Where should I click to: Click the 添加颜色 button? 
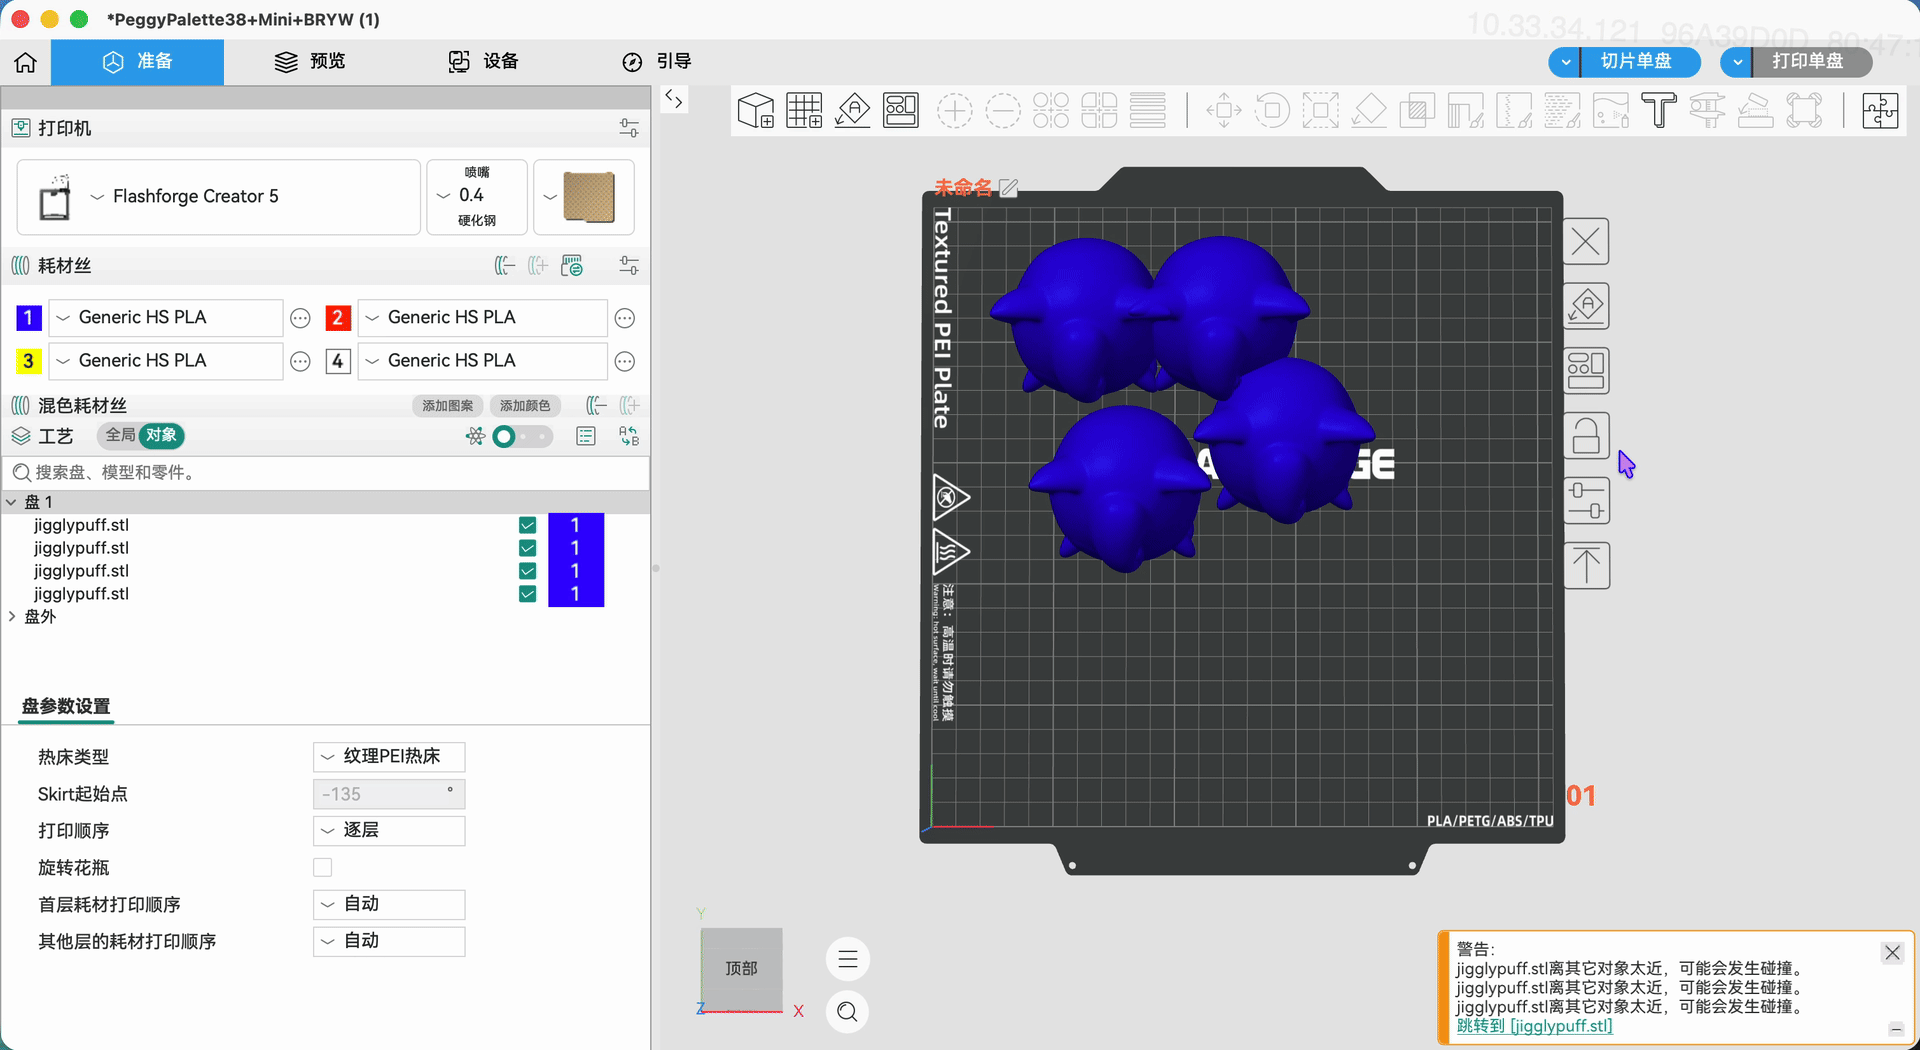click(x=525, y=406)
